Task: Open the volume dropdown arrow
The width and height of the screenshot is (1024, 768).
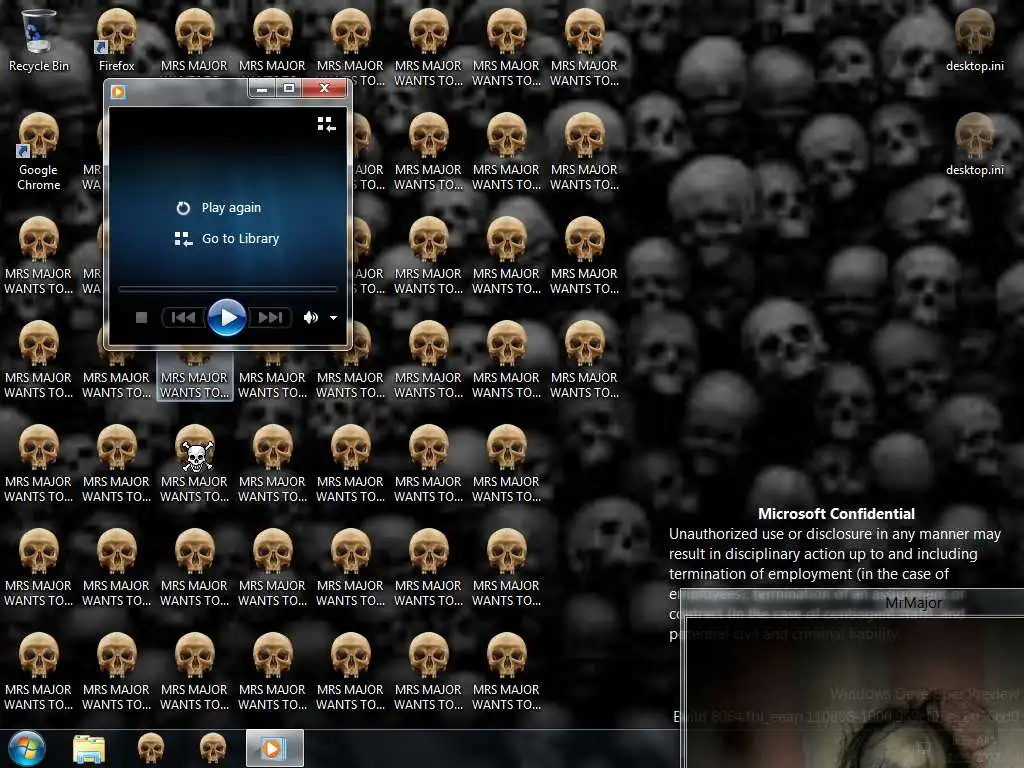Action: click(333, 318)
